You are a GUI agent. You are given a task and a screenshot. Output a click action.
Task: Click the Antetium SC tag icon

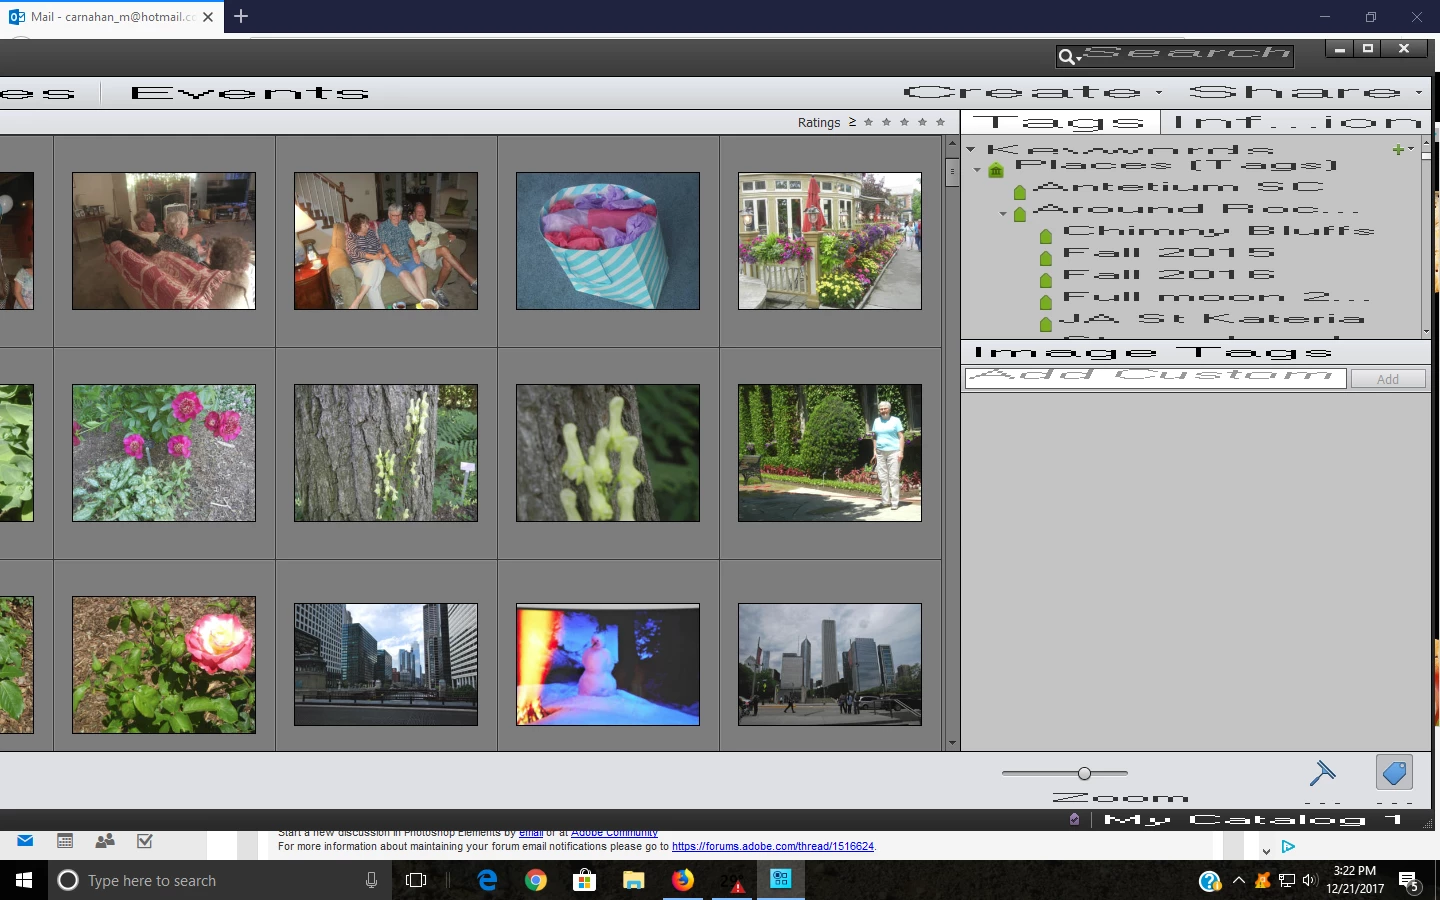[1020, 192]
